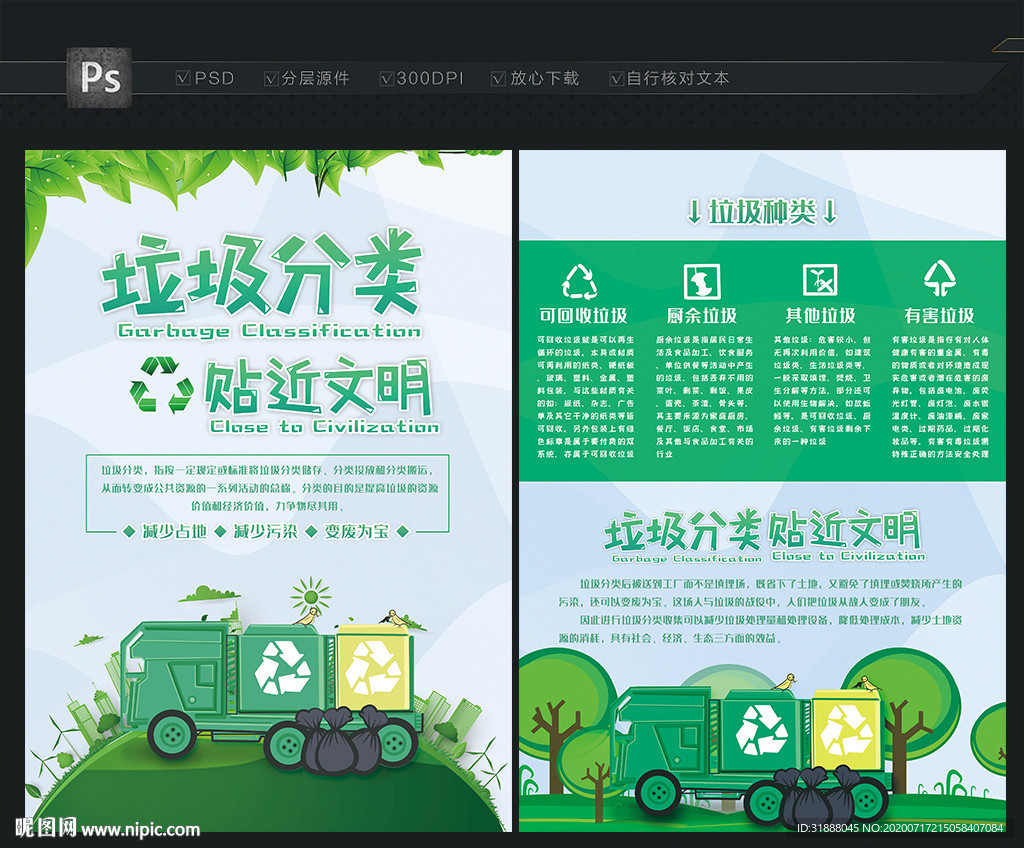Select the 减少占地 slogan

[x=175, y=532]
